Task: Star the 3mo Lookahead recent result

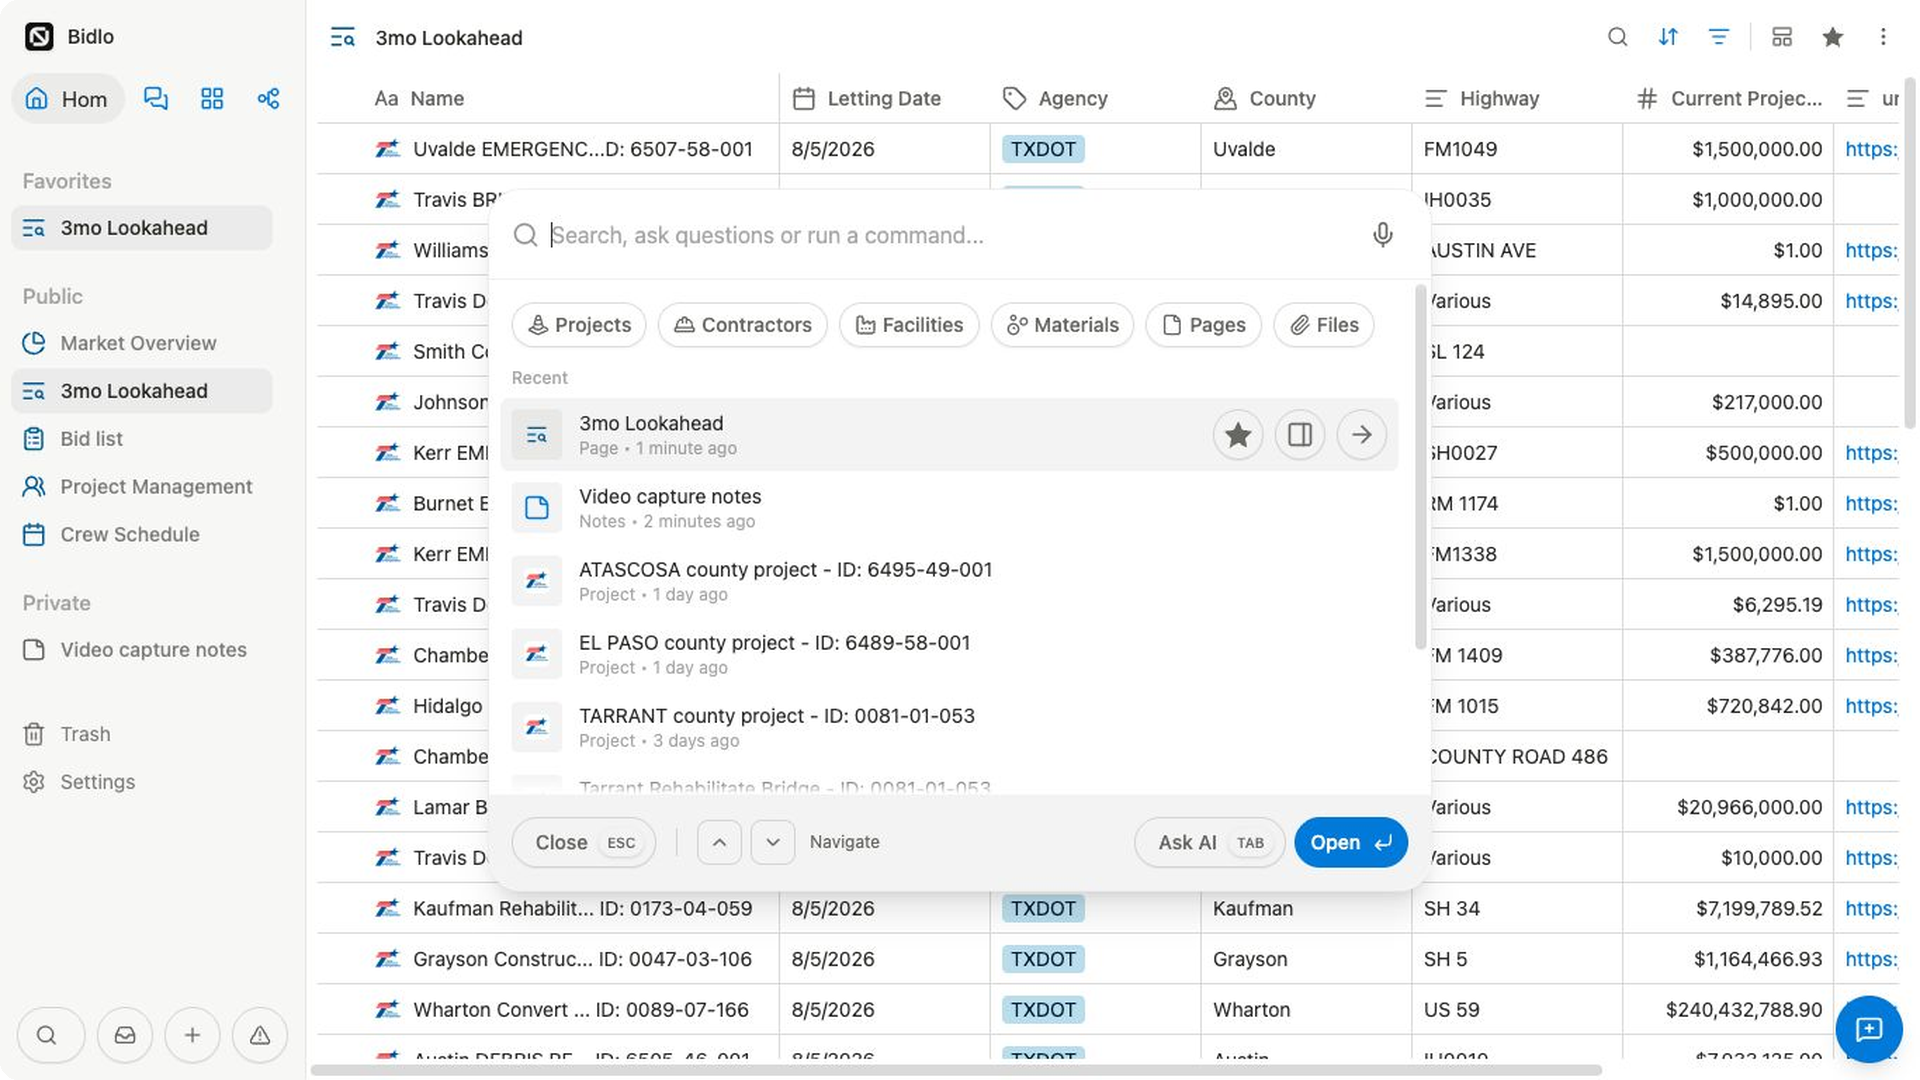Action: tap(1238, 435)
